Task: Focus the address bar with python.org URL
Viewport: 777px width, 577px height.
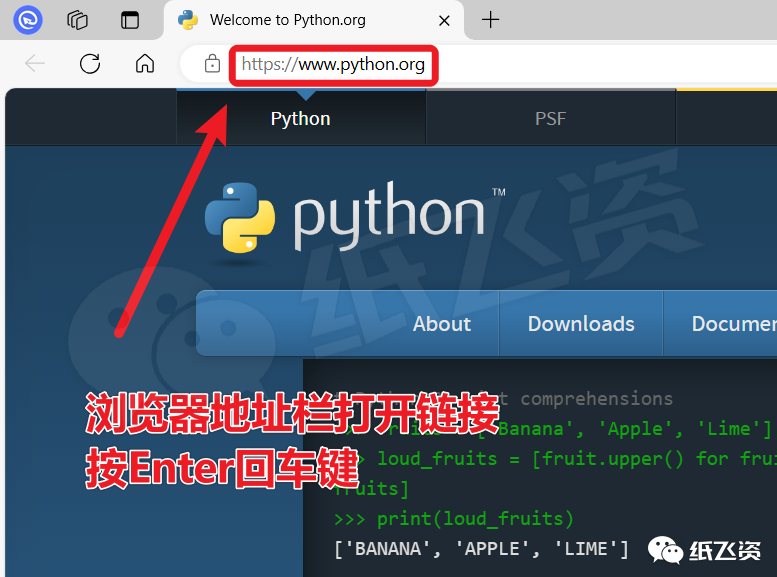Action: point(333,64)
